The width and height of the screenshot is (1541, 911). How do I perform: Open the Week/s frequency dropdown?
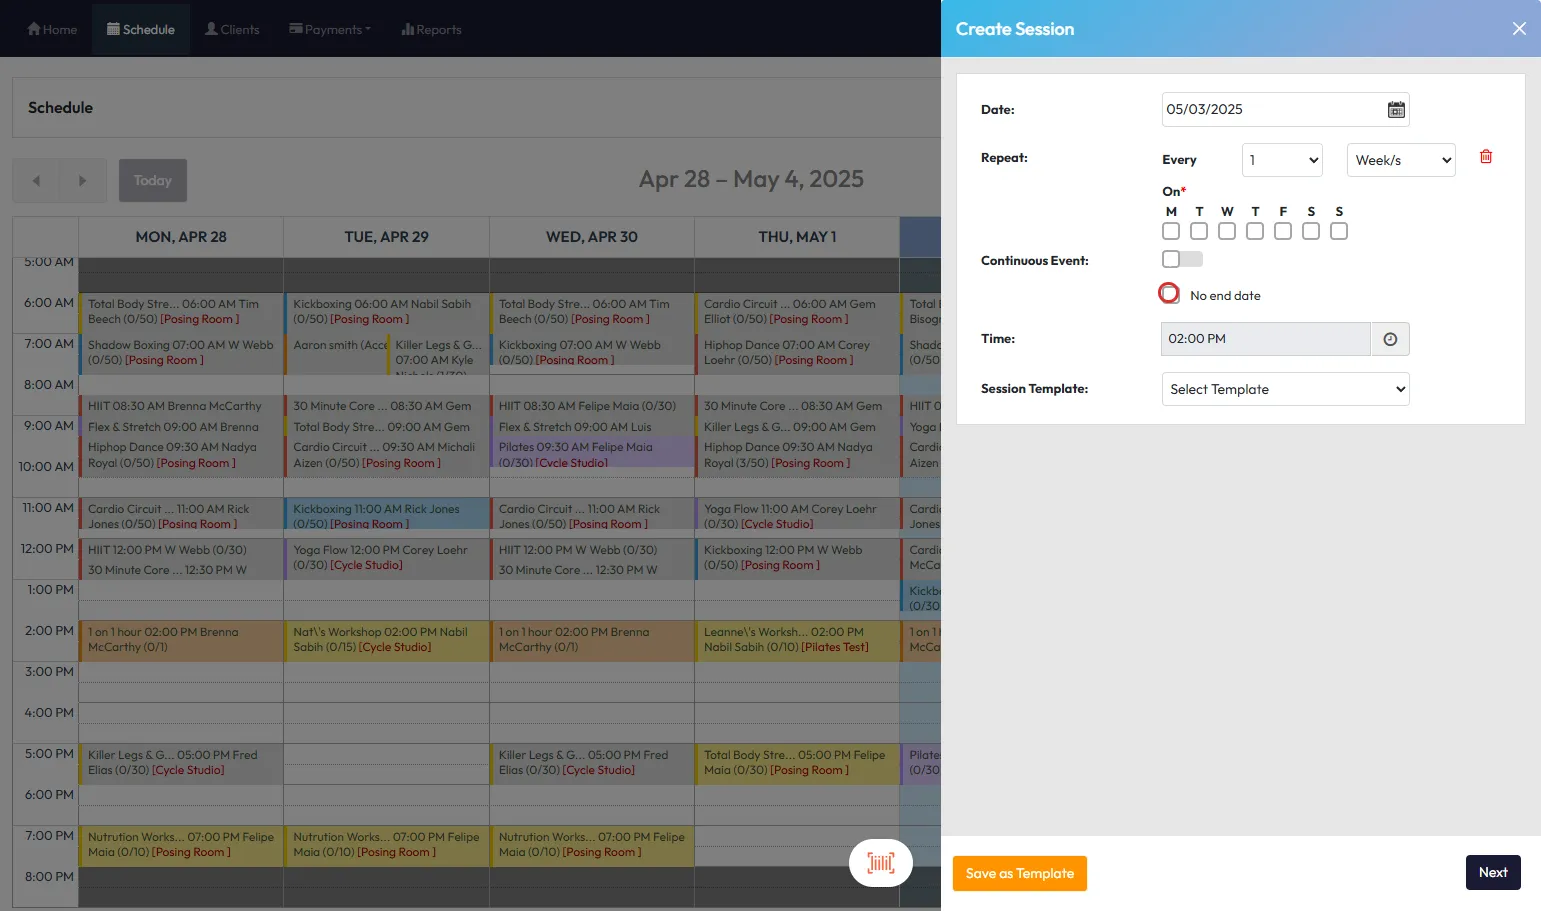pos(1400,160)
